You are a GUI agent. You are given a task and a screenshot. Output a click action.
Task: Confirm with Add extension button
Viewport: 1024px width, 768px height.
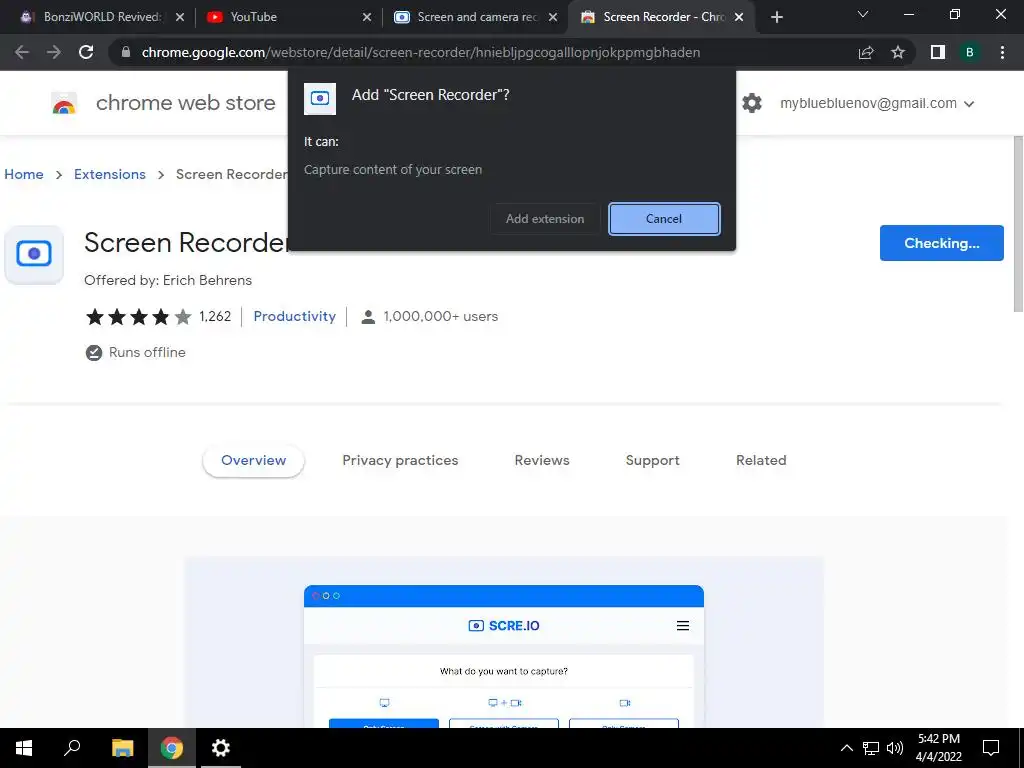[x=545, y=219]
